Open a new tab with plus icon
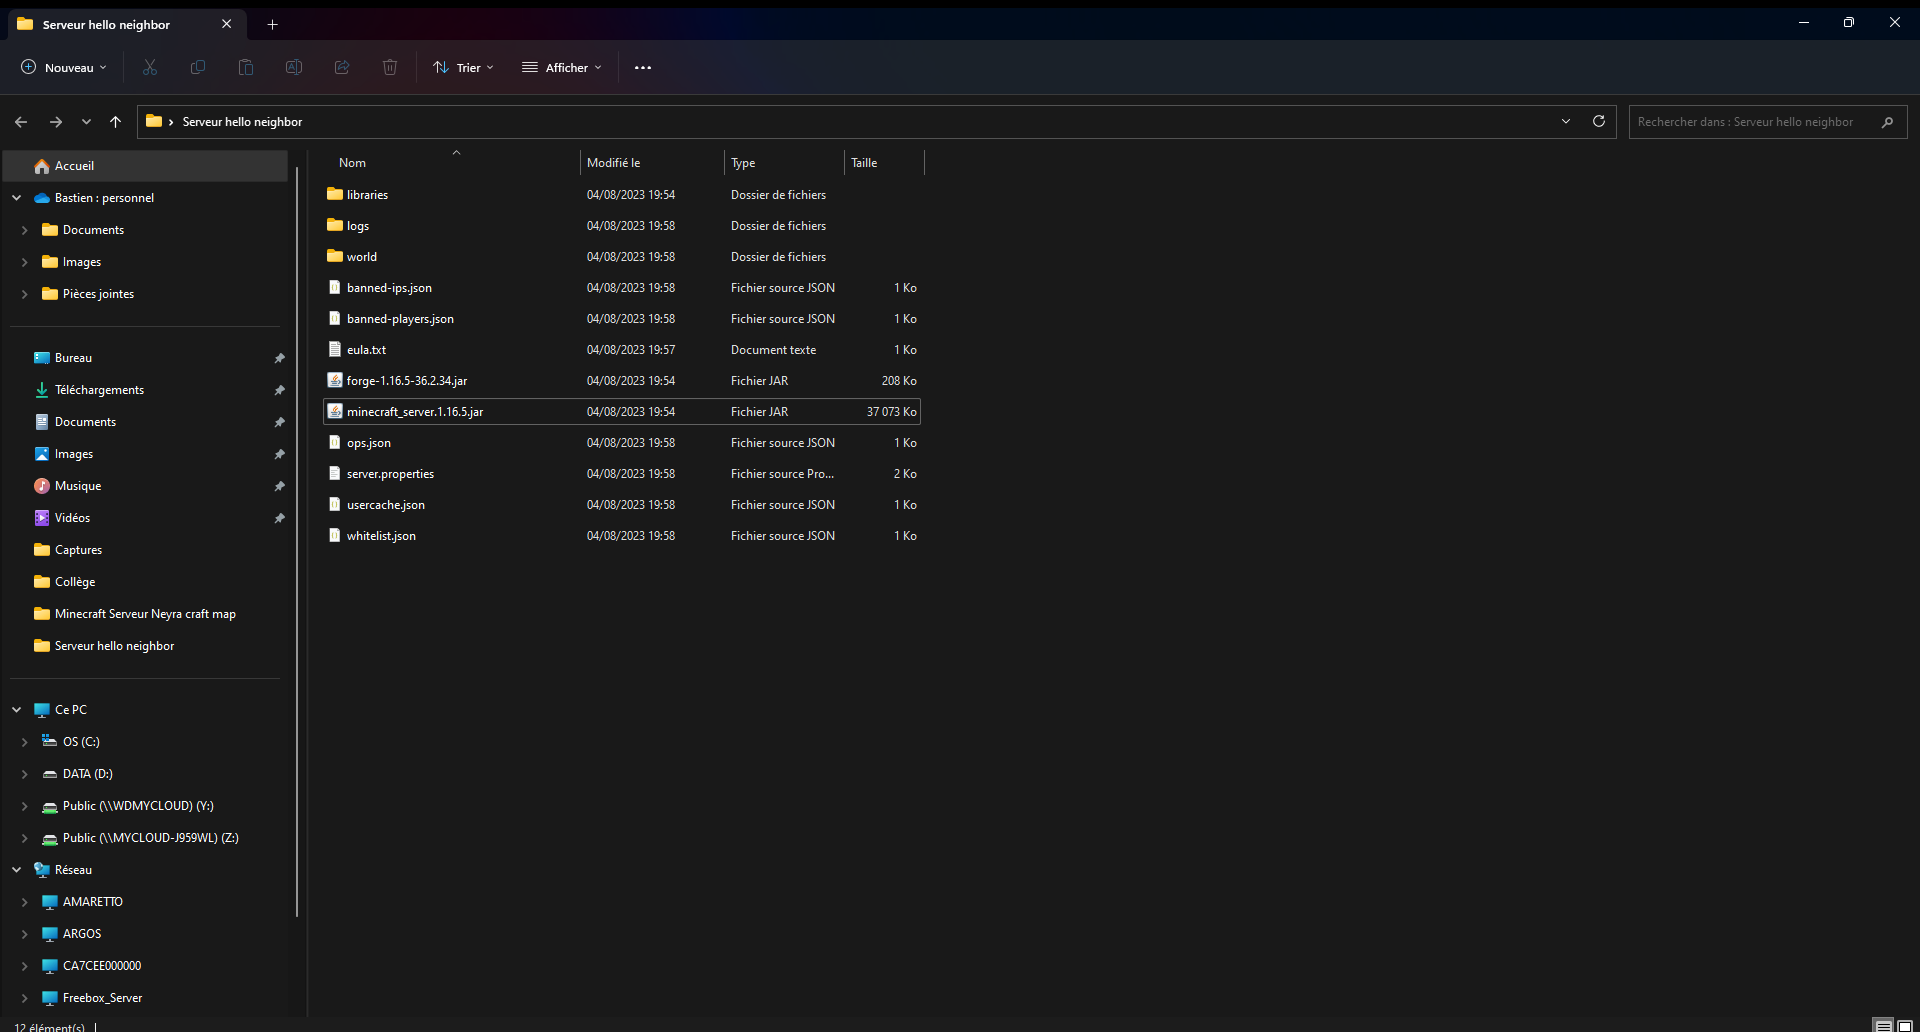Image resolution: width=1920 pixels, height=1032 pixels. tap(272, 24)
